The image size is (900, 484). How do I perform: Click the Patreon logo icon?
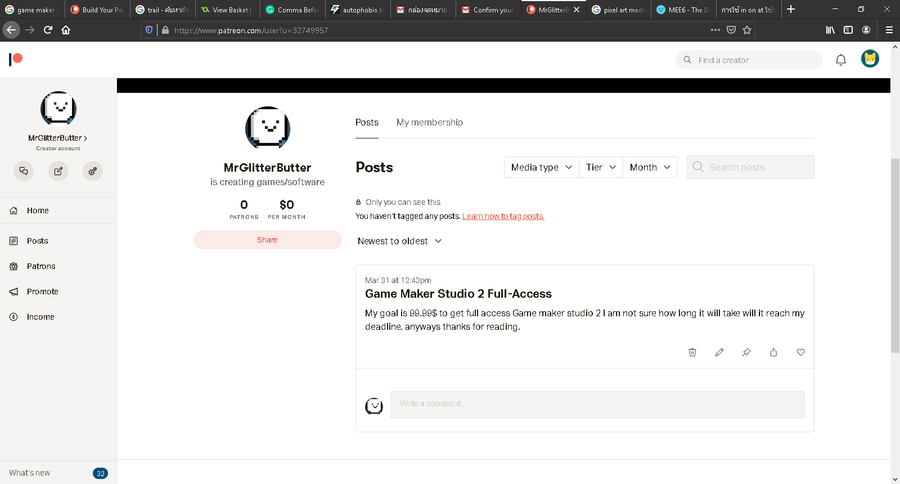pos(15,59)
